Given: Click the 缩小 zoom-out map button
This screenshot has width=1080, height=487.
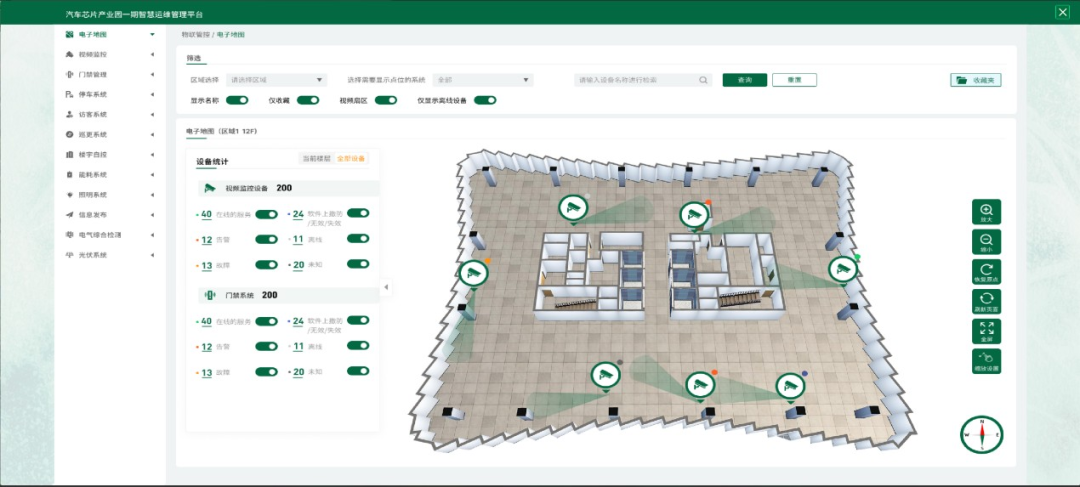Looking at the screenshot, I should [986, 243].
